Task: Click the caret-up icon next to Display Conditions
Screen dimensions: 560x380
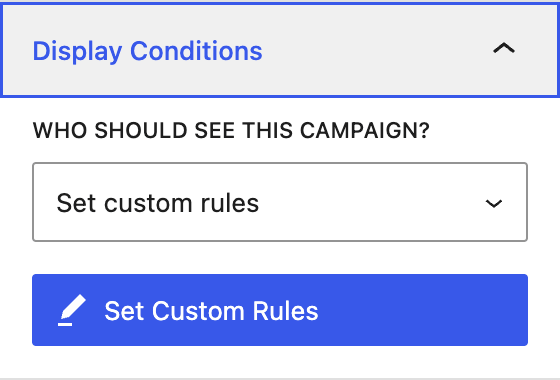Action: 504,48
